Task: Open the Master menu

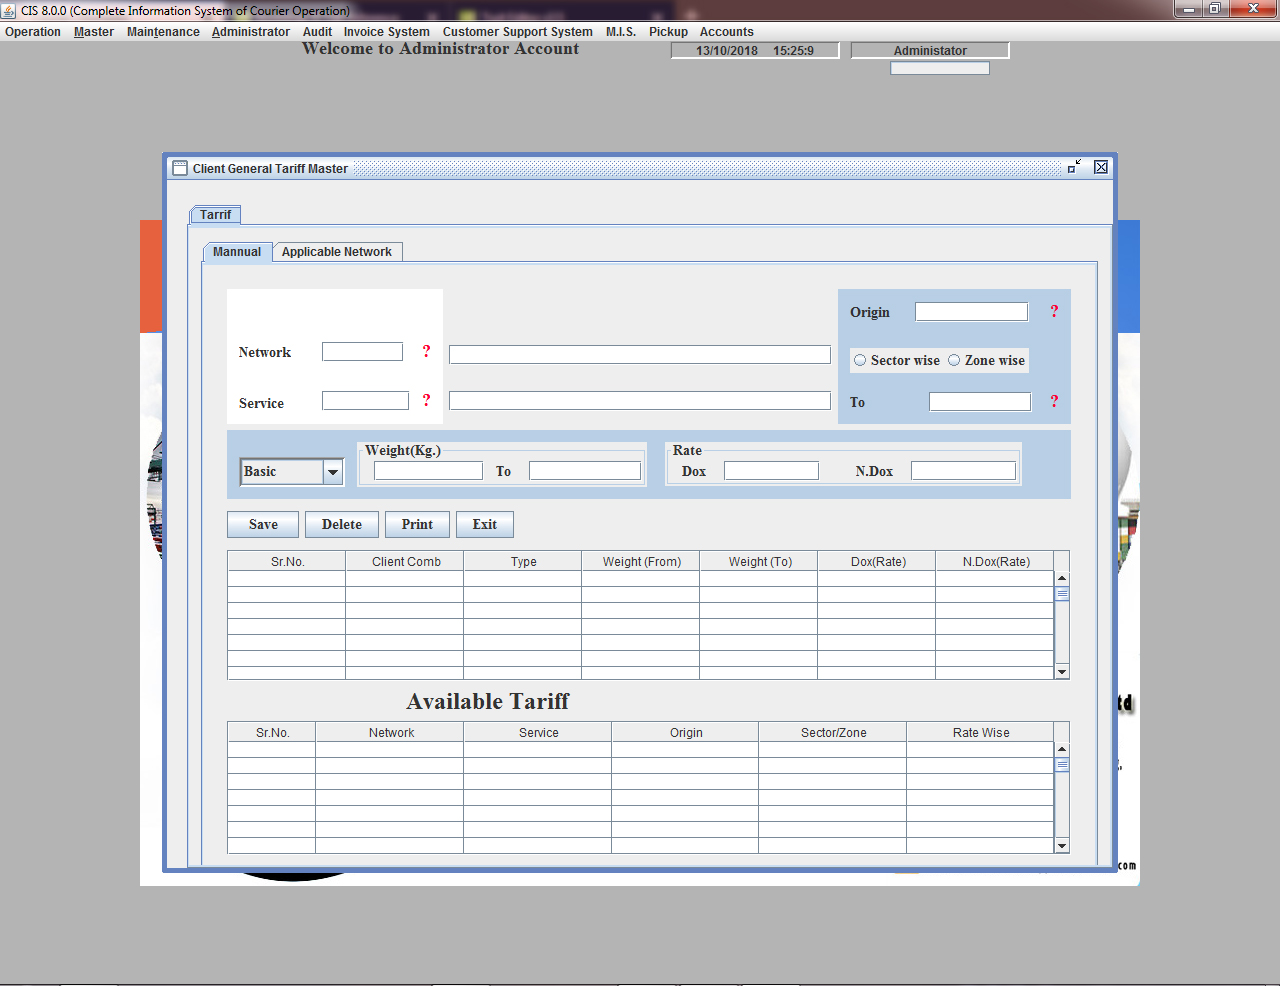Action: point(94,32)
